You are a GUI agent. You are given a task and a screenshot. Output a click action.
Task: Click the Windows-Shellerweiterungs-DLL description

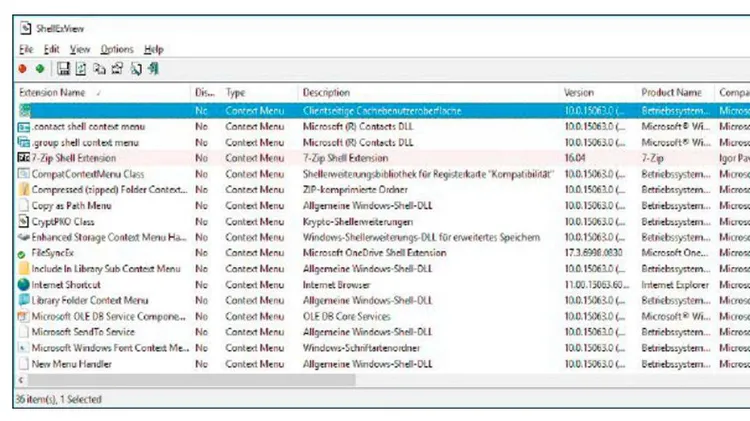click(421, 237)
